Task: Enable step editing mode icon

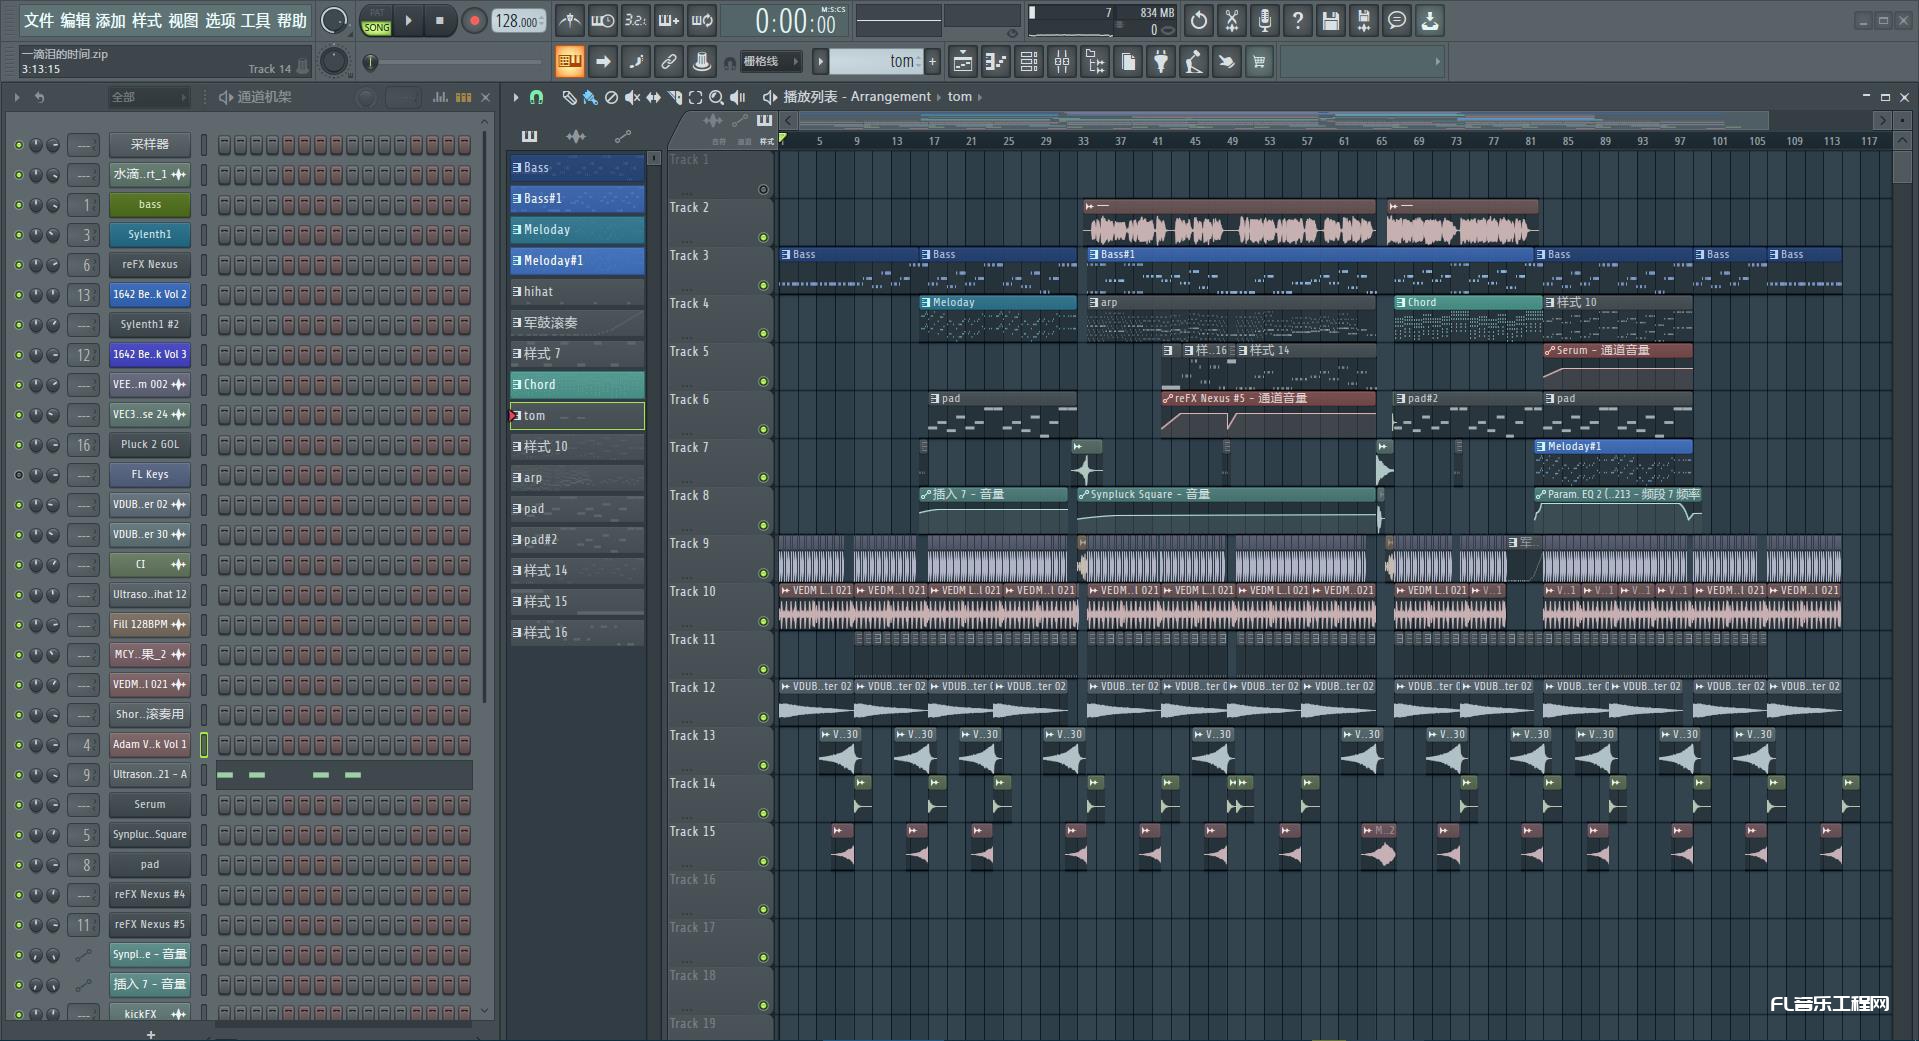Action: pos(636,62)
